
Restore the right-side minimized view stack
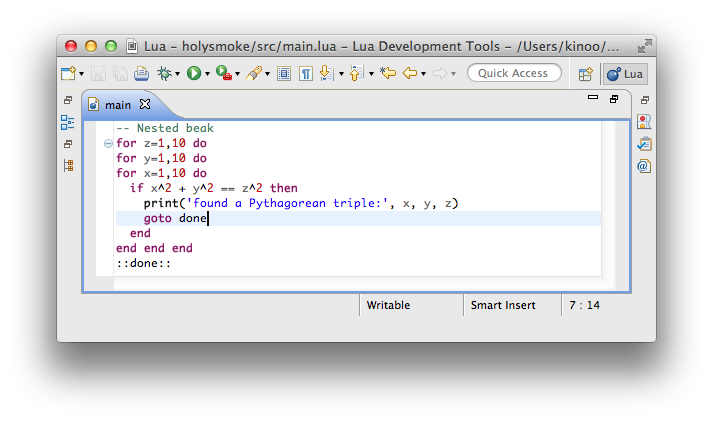645,100
